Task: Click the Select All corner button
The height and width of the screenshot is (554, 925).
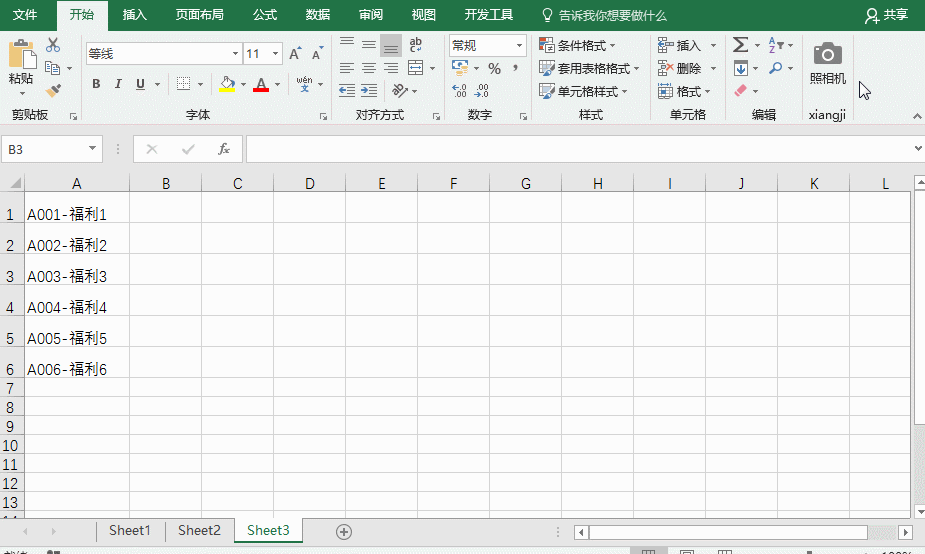Action: tap(12, 182)
